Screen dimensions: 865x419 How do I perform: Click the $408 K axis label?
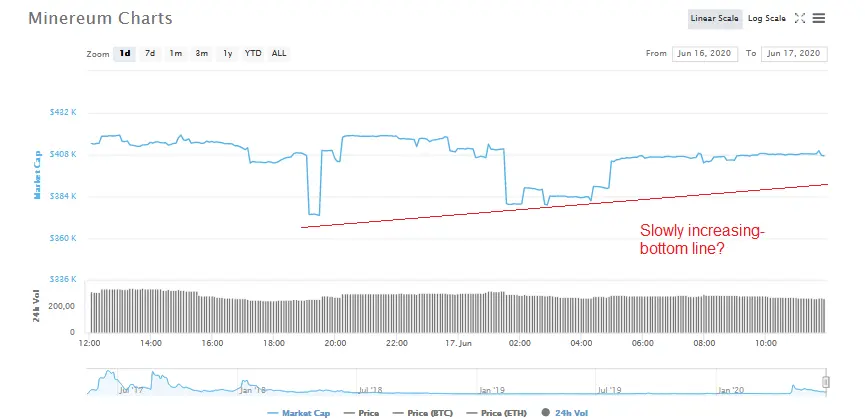63,154
